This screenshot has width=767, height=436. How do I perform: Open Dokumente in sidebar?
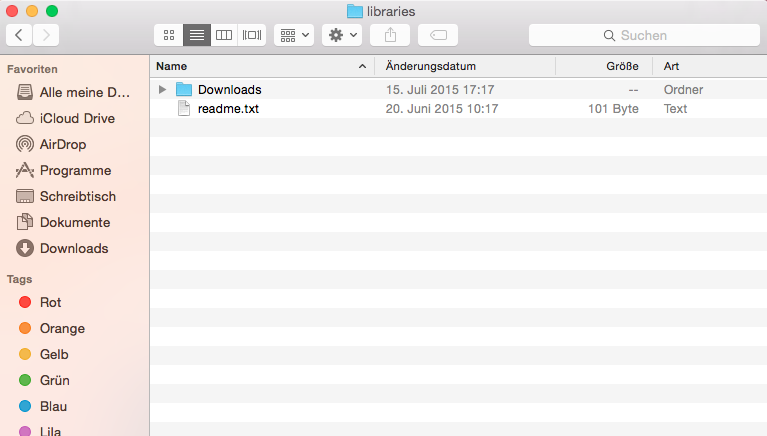coord(74,222)
